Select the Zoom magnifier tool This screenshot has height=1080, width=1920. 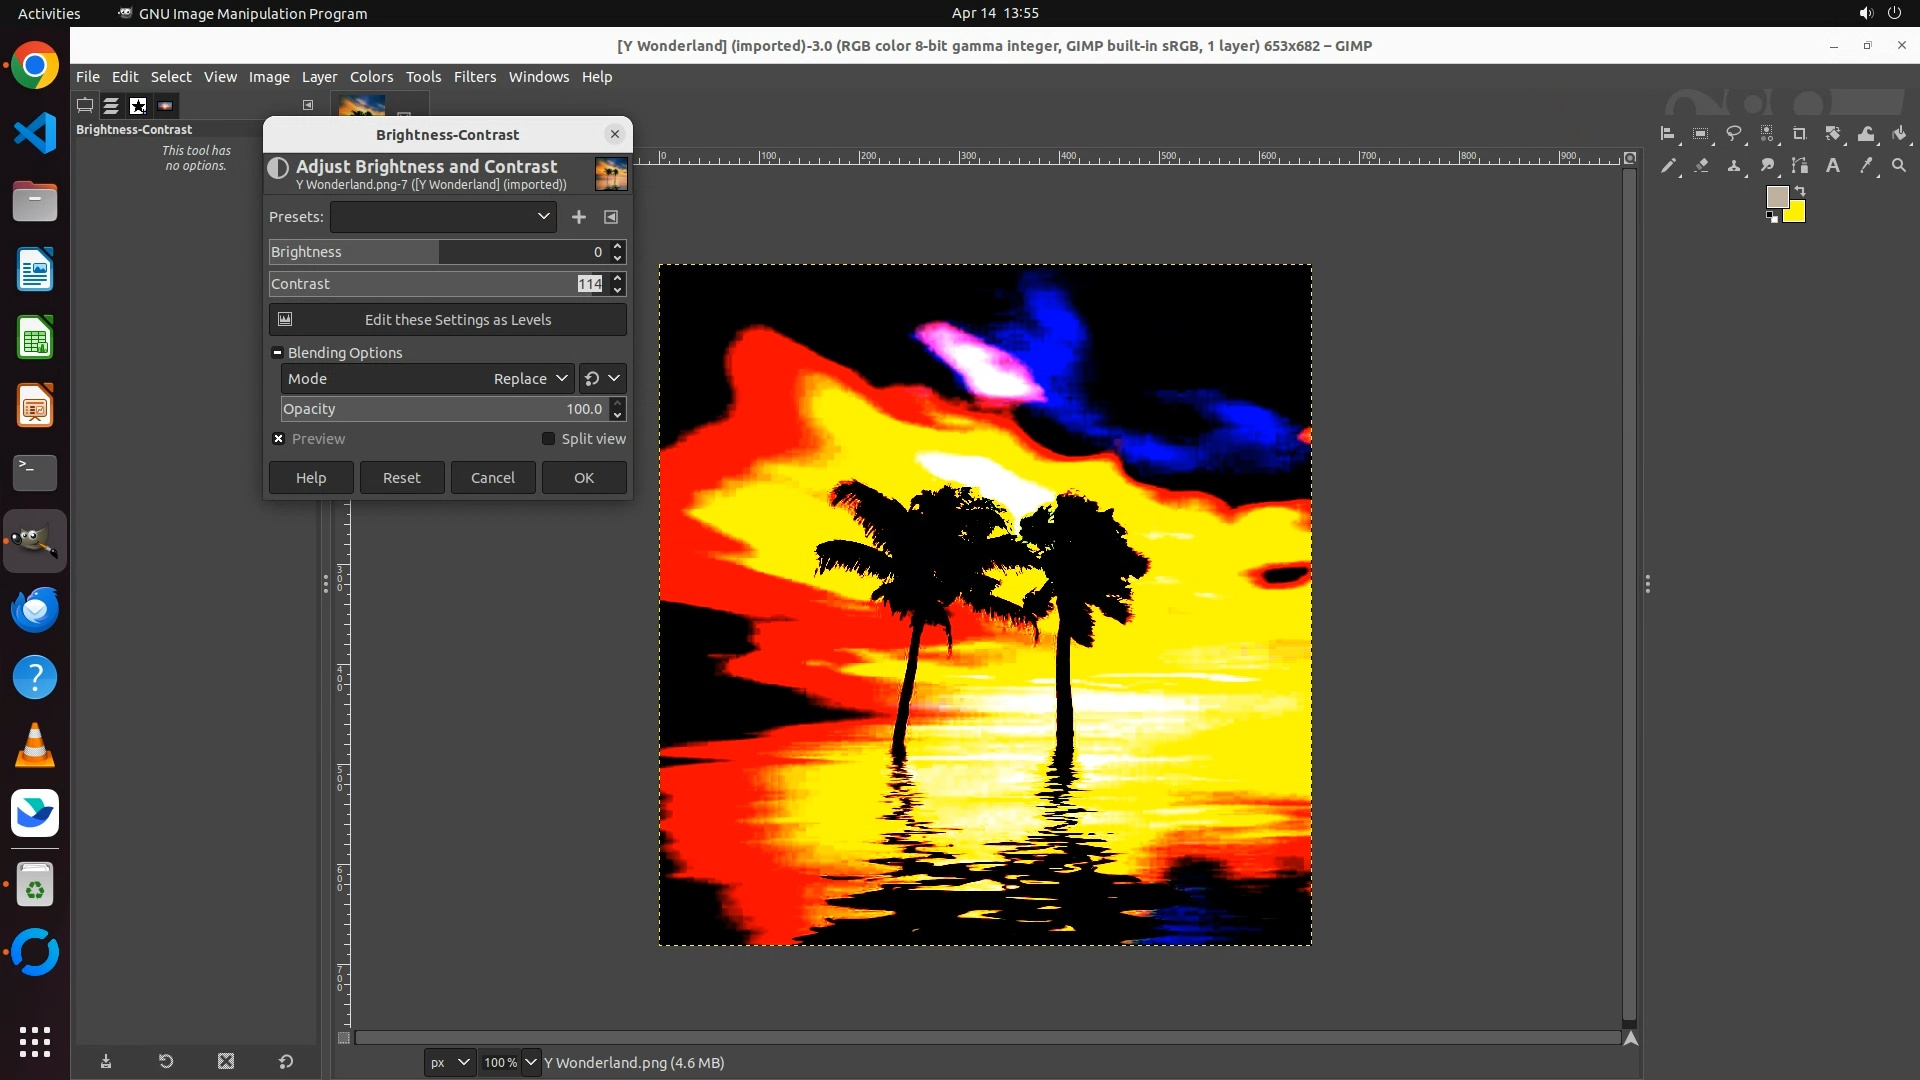1899,166
